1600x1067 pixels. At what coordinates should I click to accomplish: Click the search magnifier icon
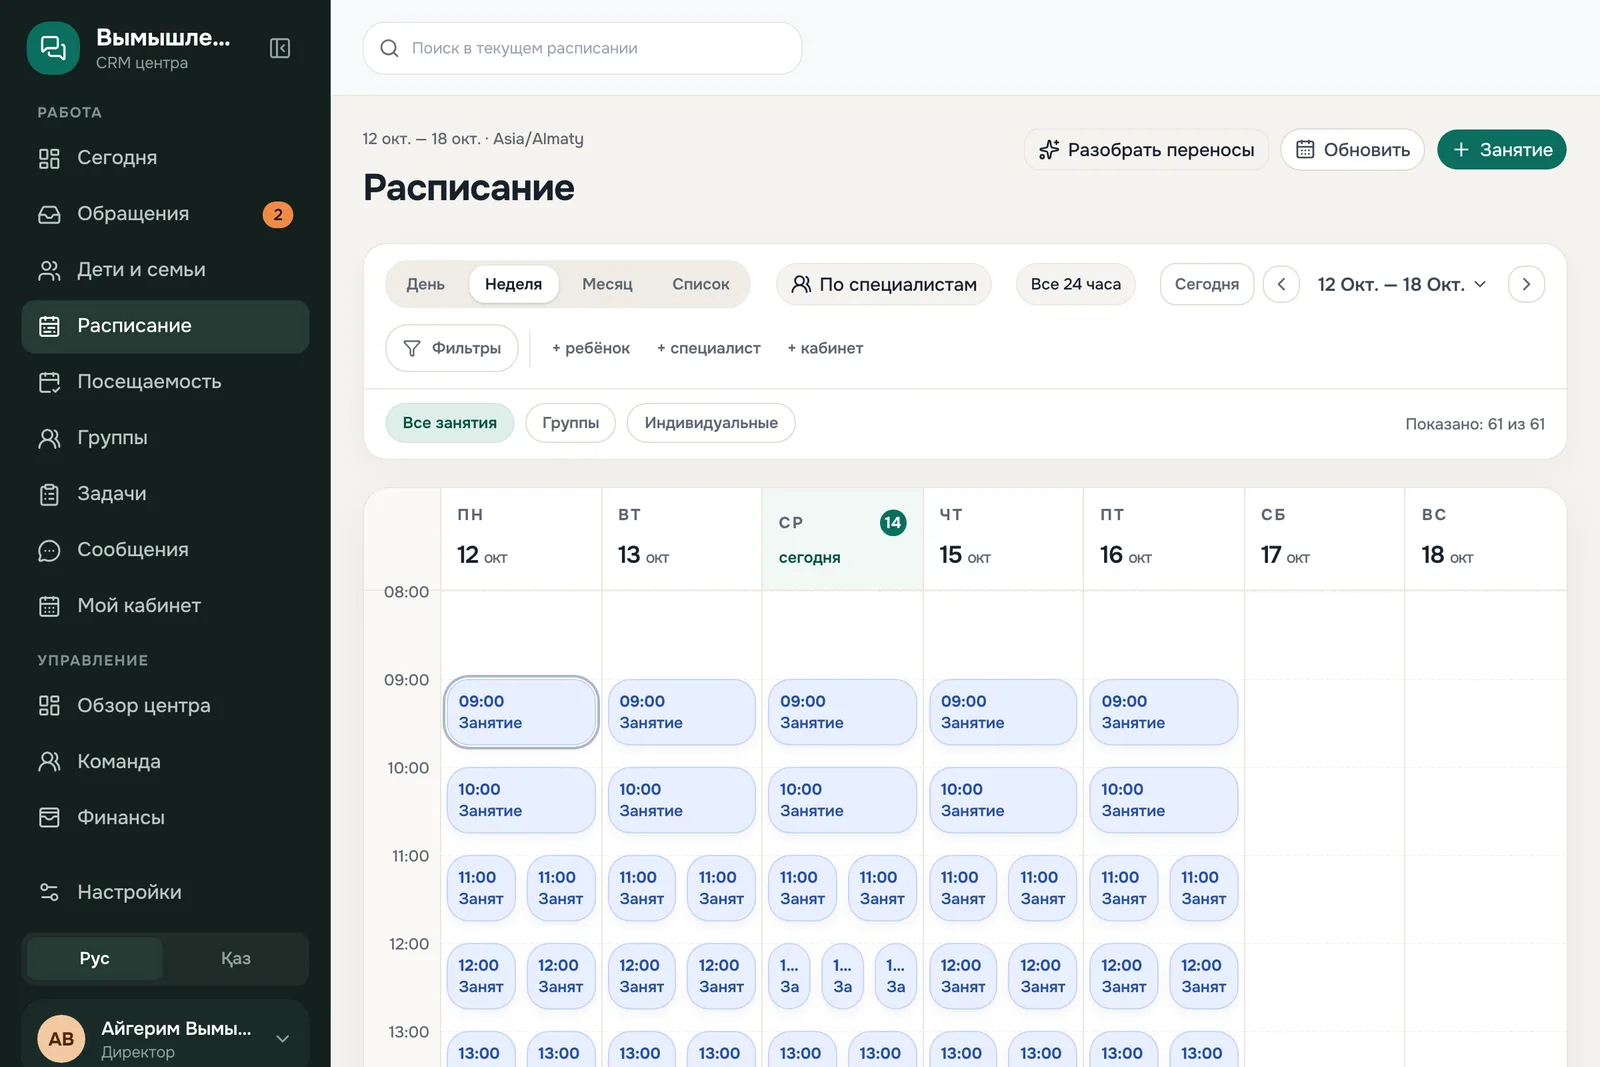coord(390,48)
